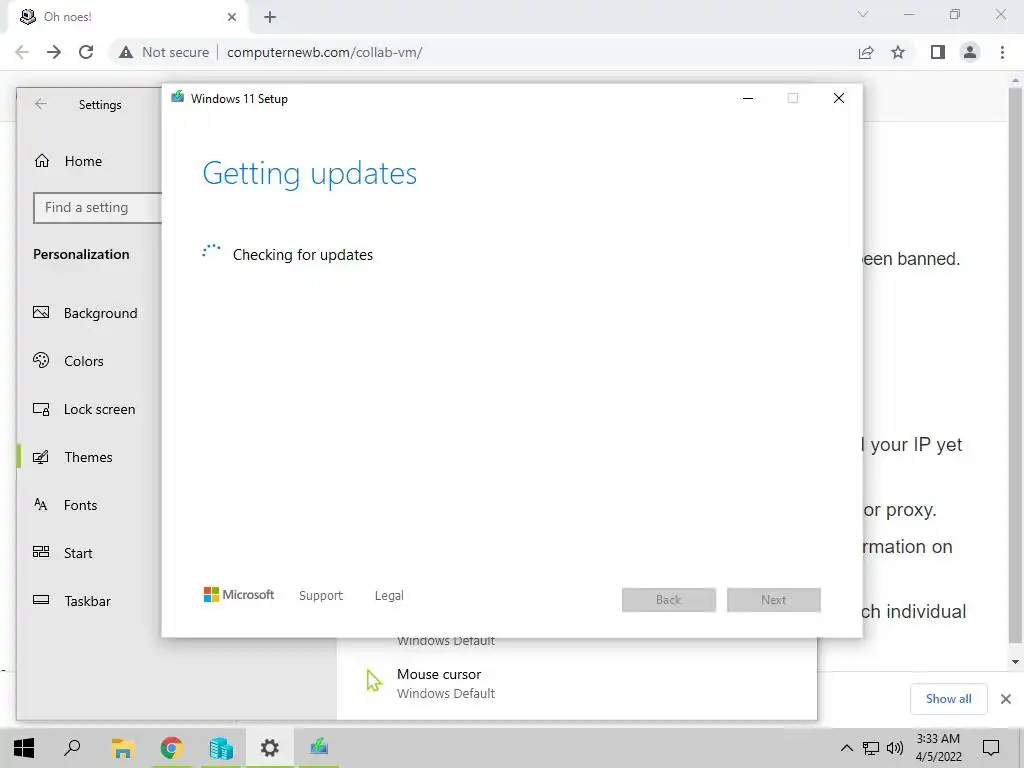The width and height of the screenshot is (1024, 768).
Task: Open the Windows Start menu
Action: (24, 748)
